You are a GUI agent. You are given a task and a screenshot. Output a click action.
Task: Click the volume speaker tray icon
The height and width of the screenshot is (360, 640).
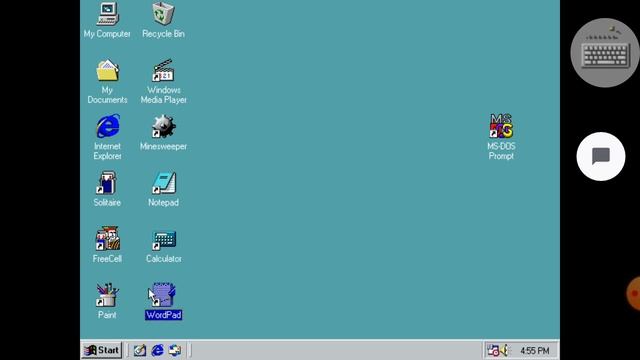tap(504, 350)
